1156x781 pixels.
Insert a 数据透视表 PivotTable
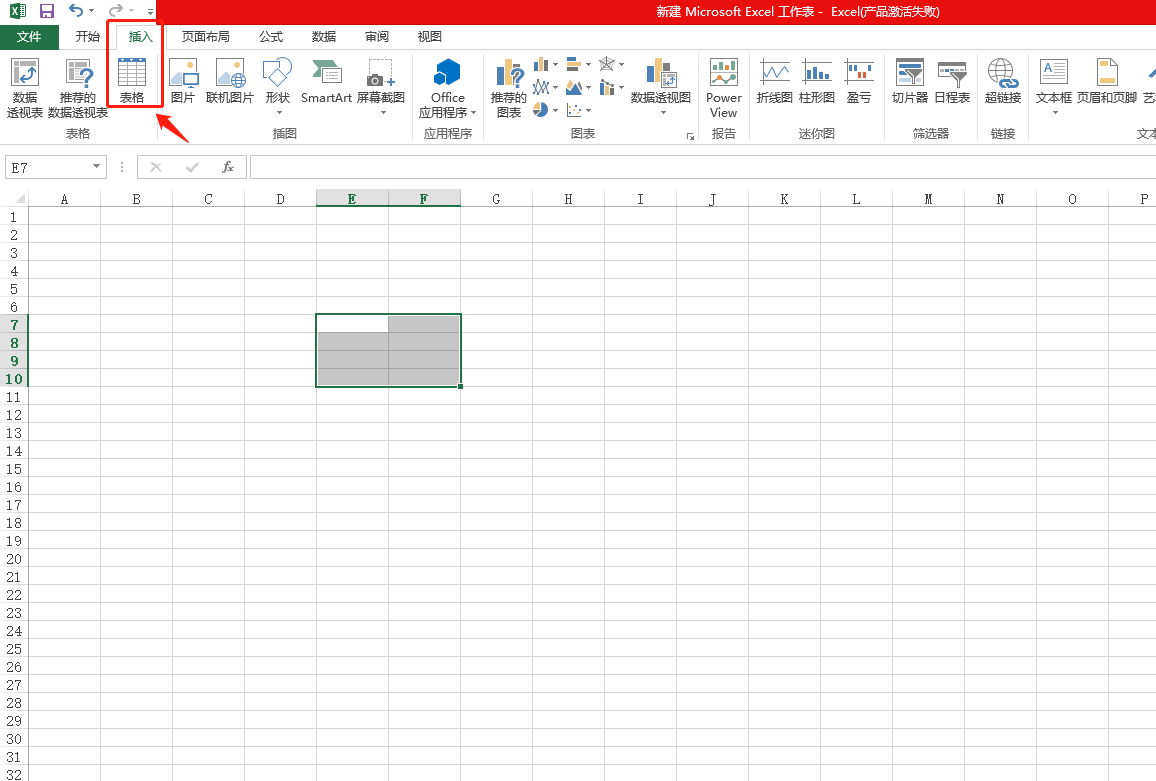point(25,87)
